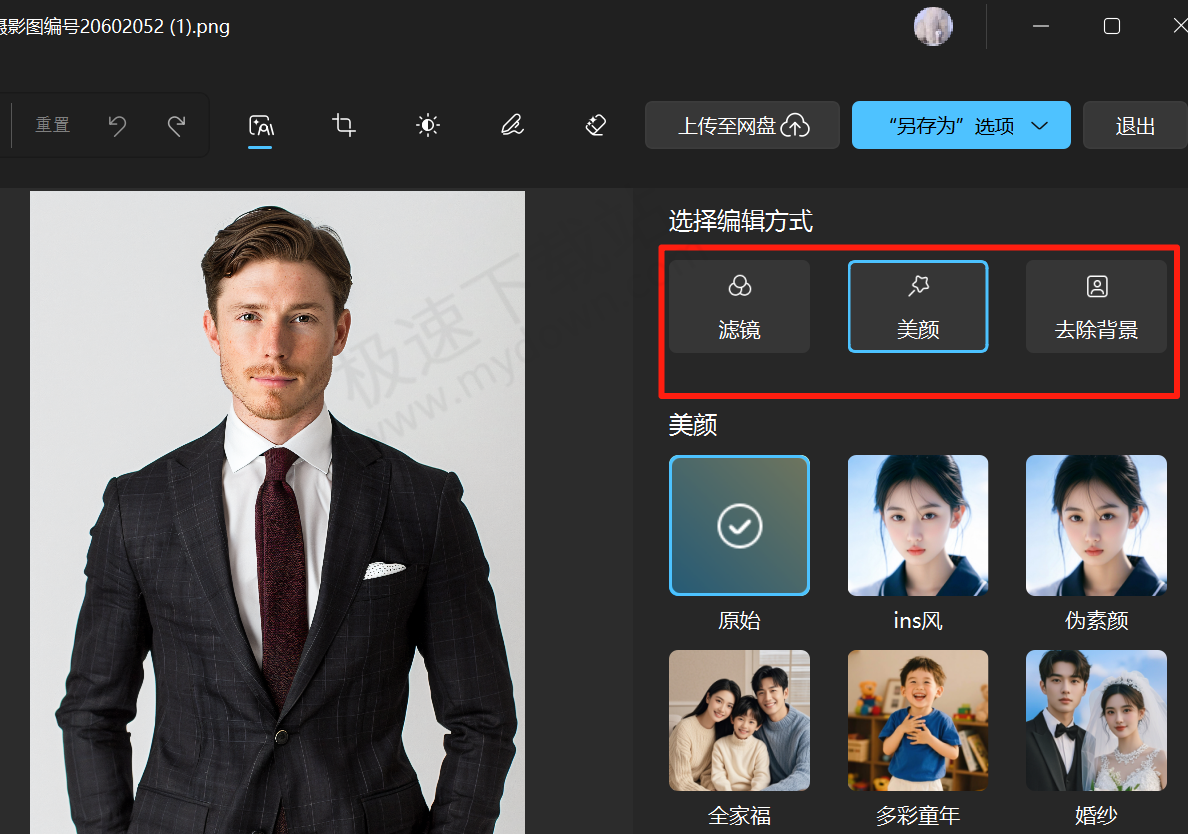Click the undo arrow icon
Viewport: 1188px width, 834px height.
point(118,125)
